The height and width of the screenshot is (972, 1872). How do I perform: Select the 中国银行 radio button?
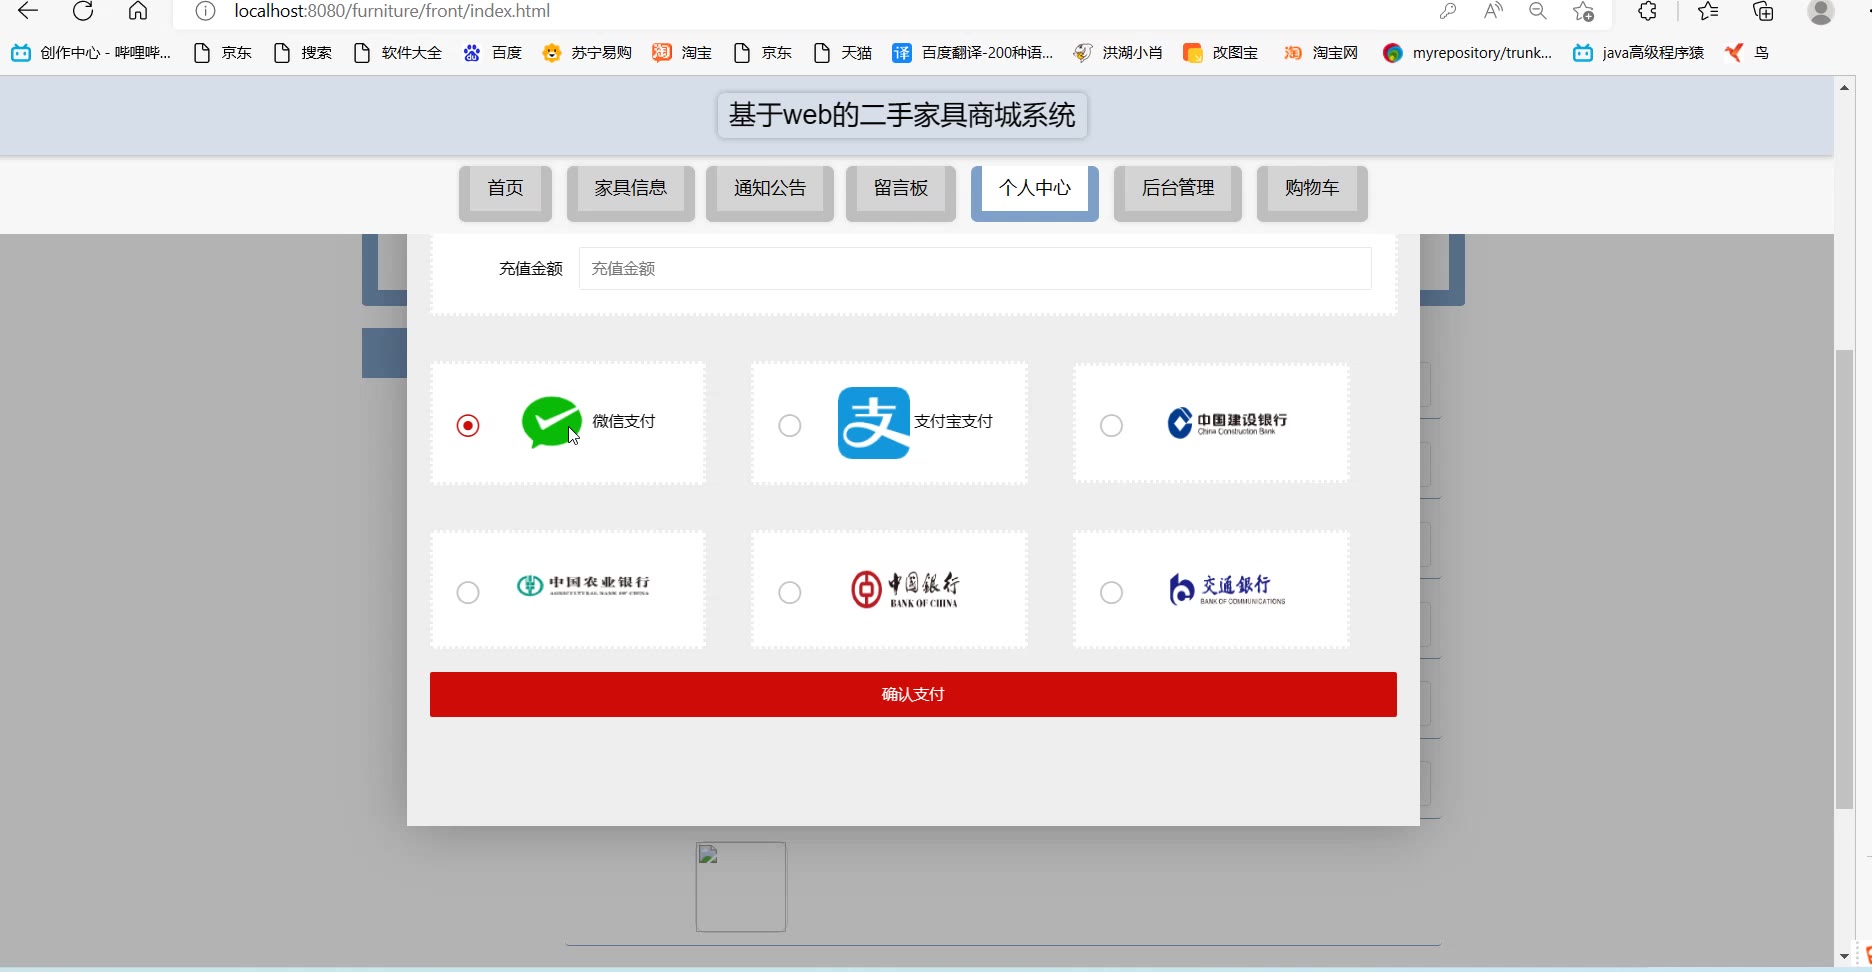point(790,593)
